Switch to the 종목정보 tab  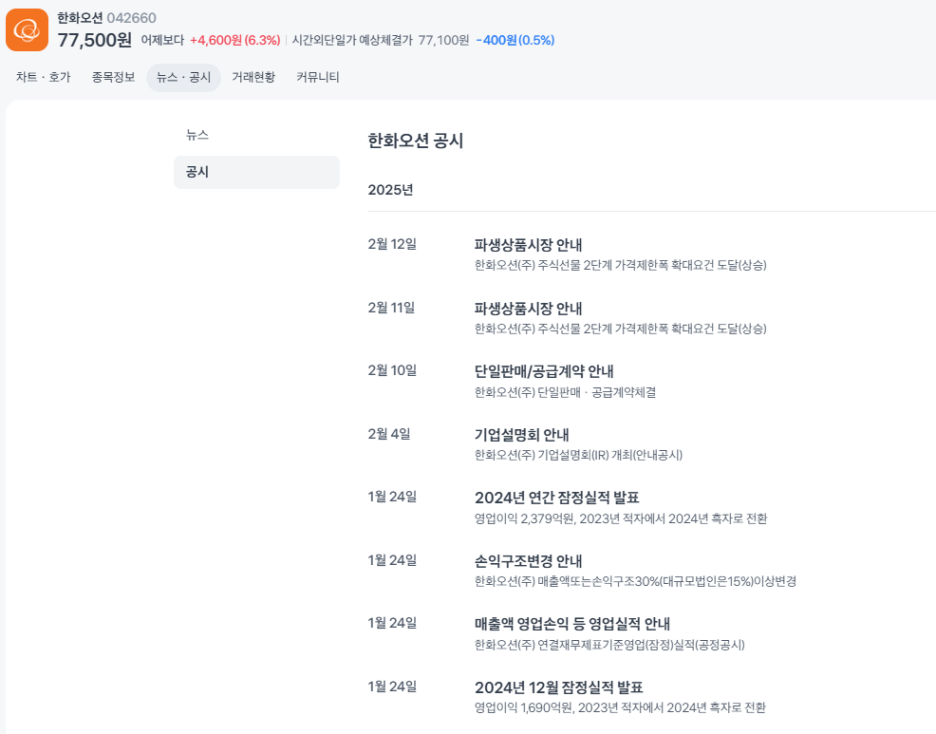(113, 77)
